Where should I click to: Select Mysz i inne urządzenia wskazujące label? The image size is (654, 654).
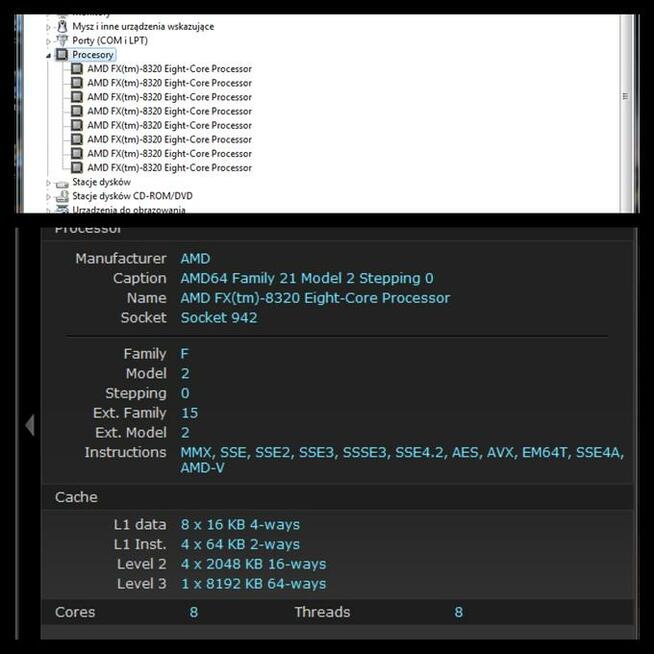(143, 27)
